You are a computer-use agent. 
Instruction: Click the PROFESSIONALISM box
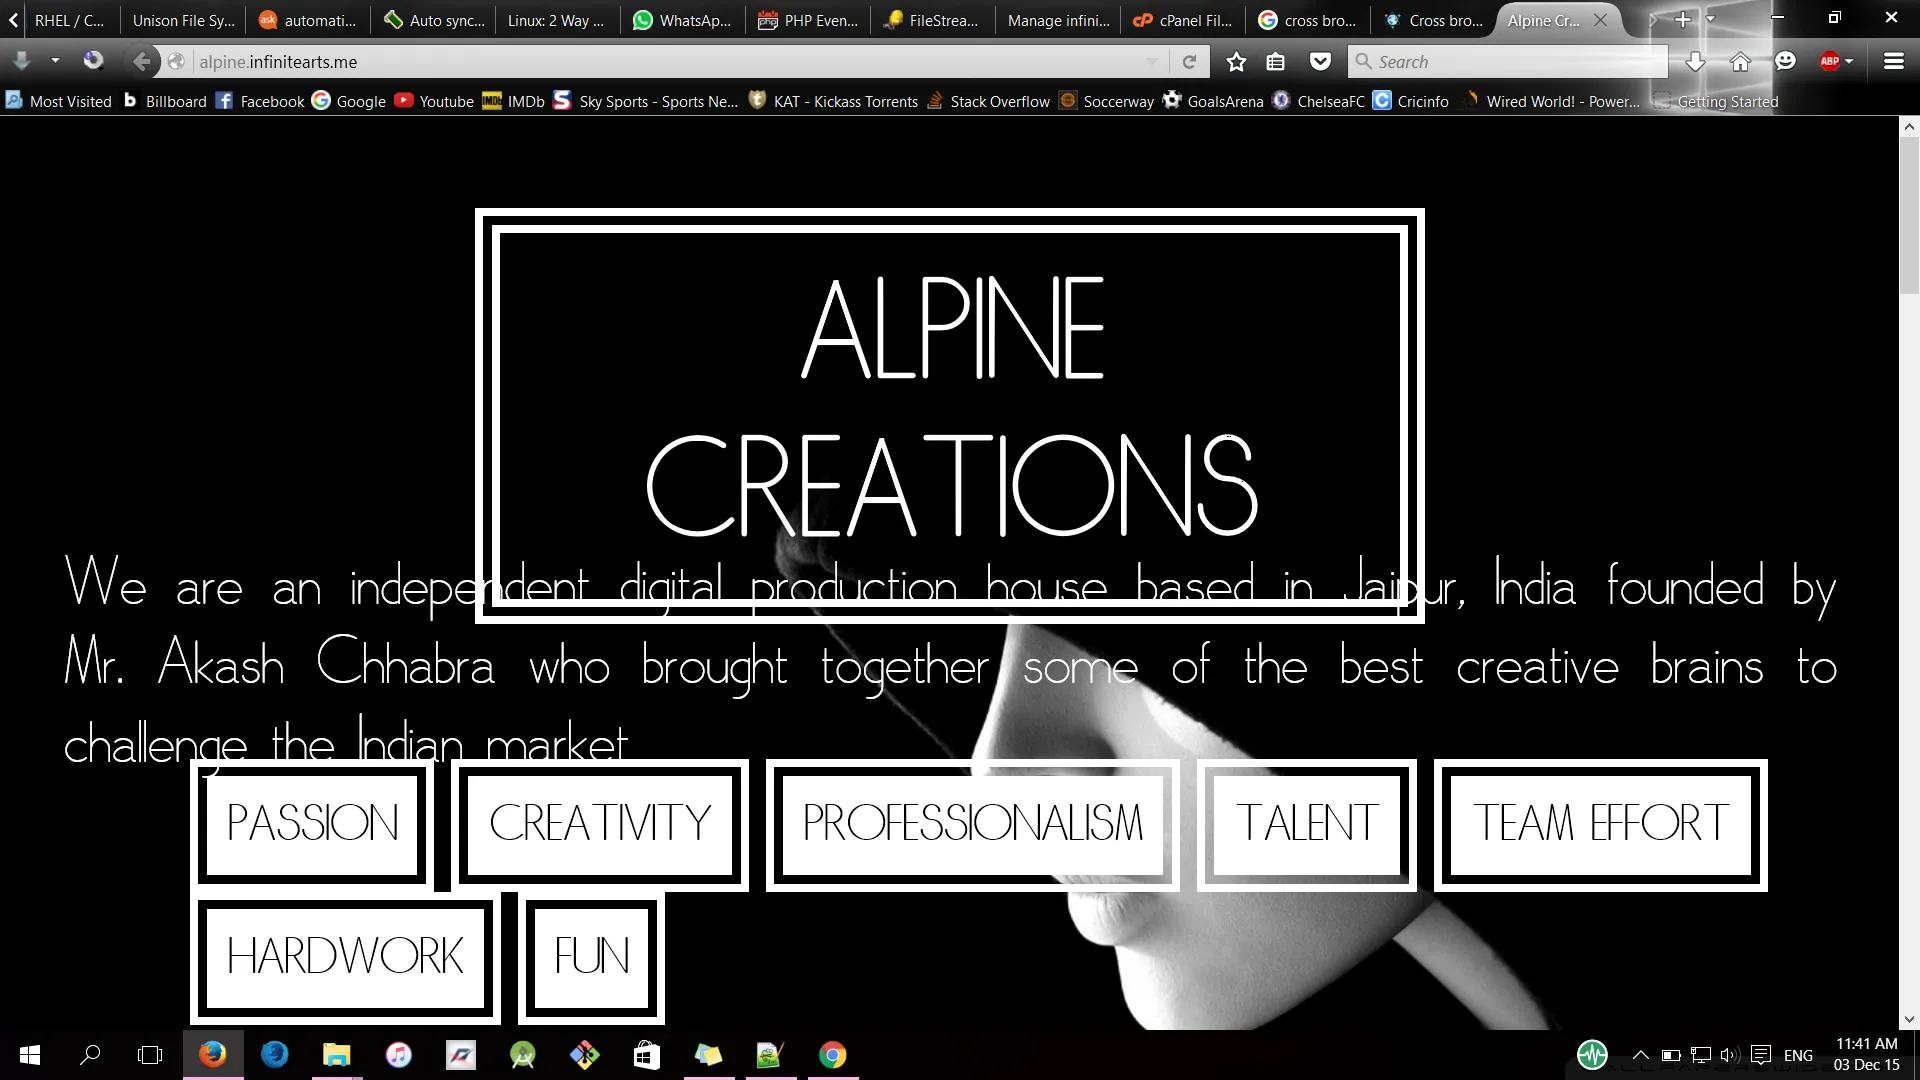pyautogui.click(x=972, y=824)
